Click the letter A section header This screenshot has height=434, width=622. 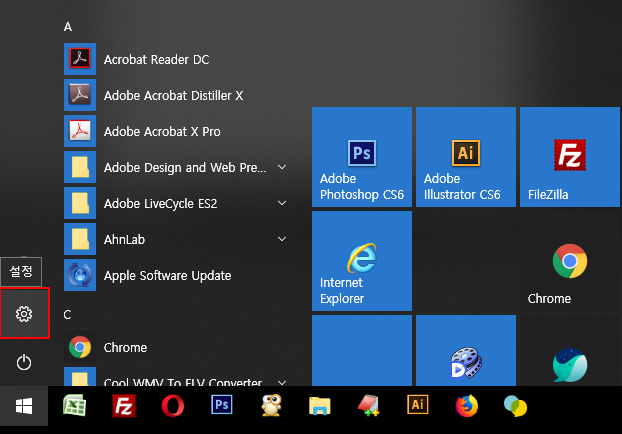68,27
